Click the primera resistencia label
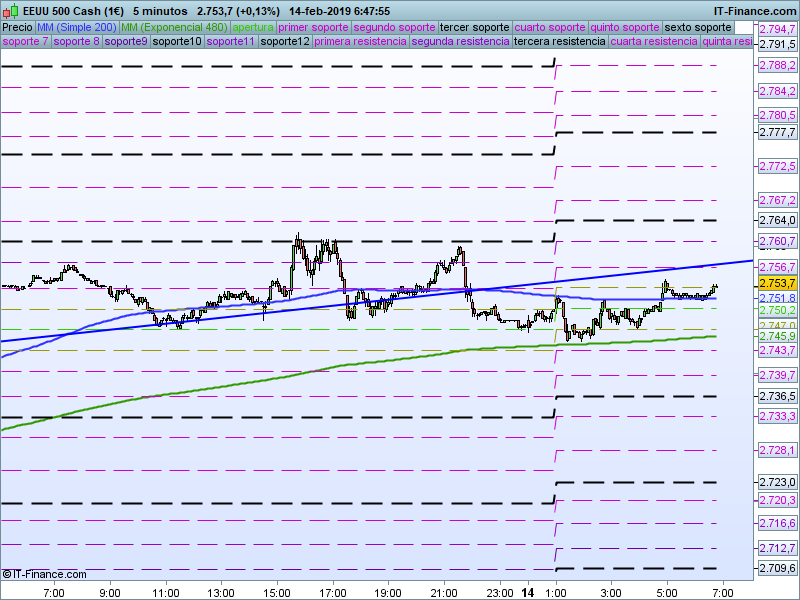This screenshot has width=800, height=600. pos(360,42)
